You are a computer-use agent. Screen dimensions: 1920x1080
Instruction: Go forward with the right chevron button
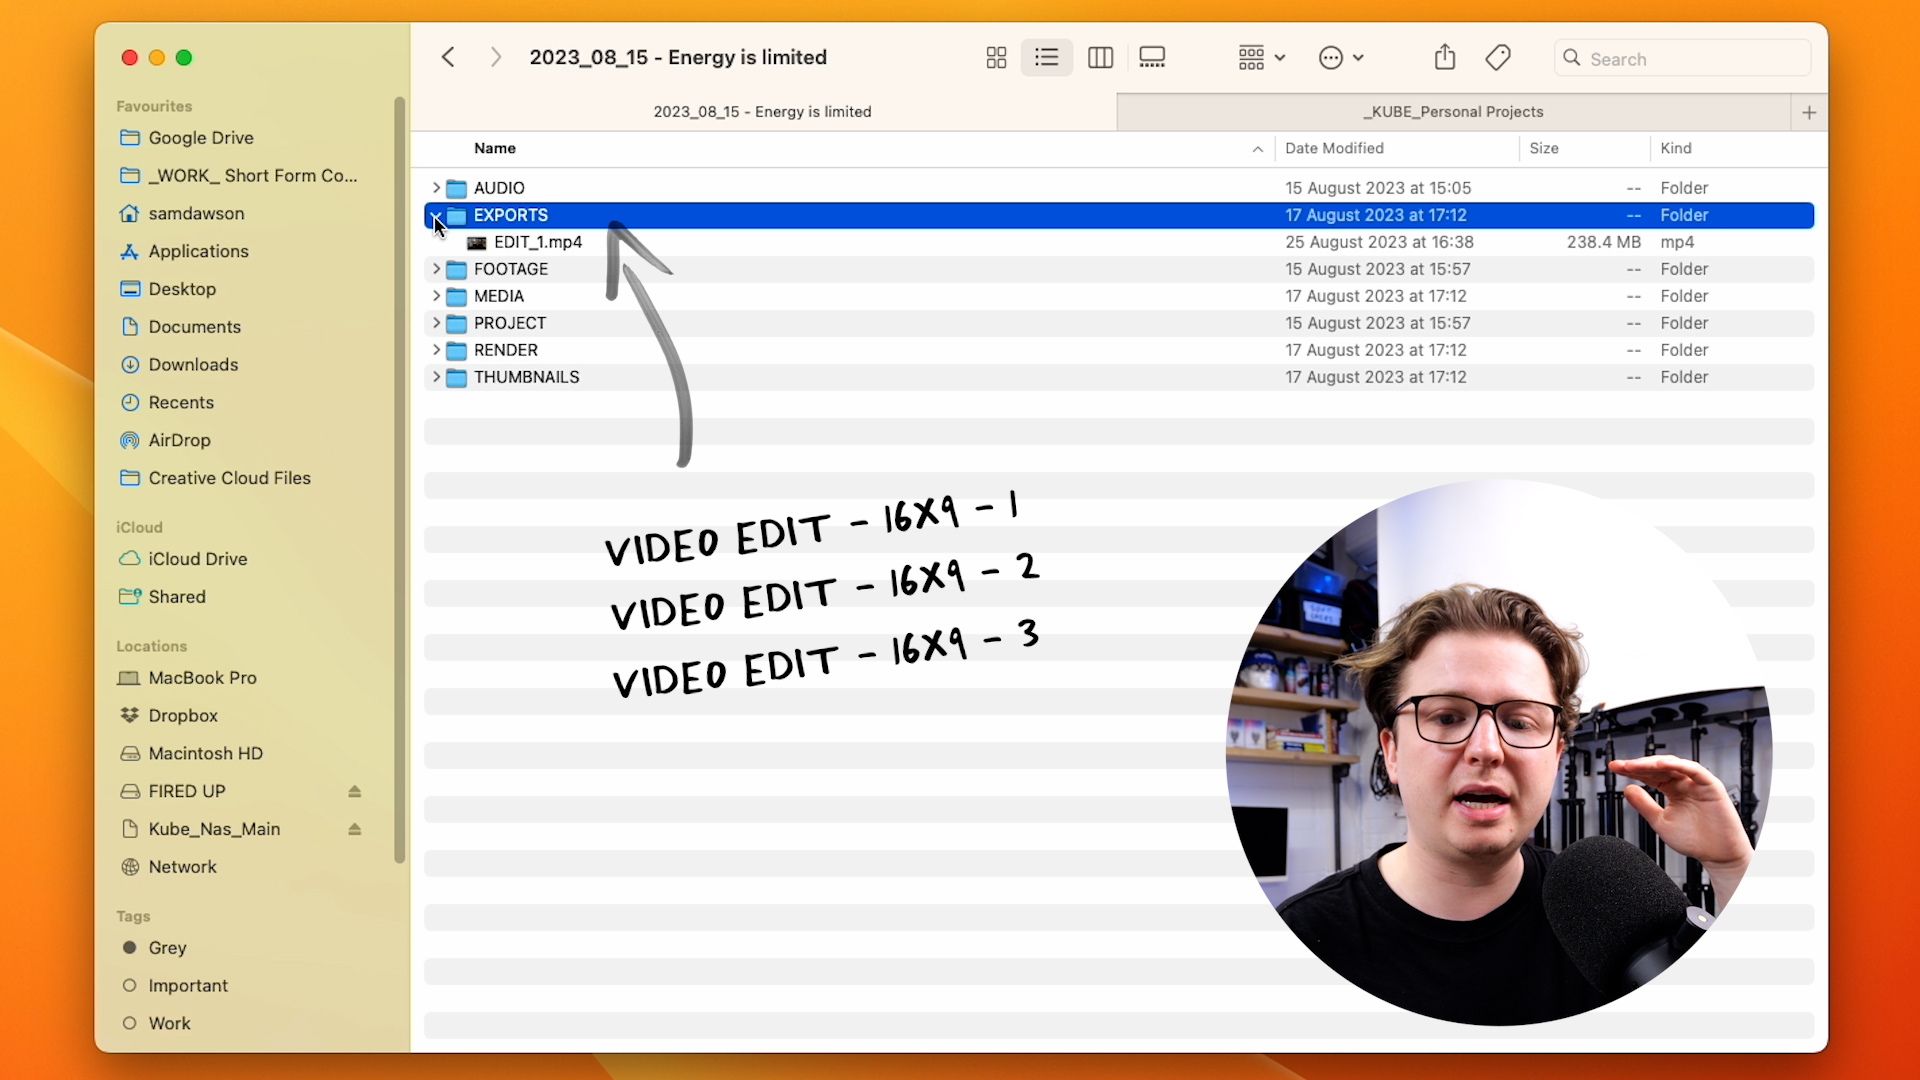495,57
